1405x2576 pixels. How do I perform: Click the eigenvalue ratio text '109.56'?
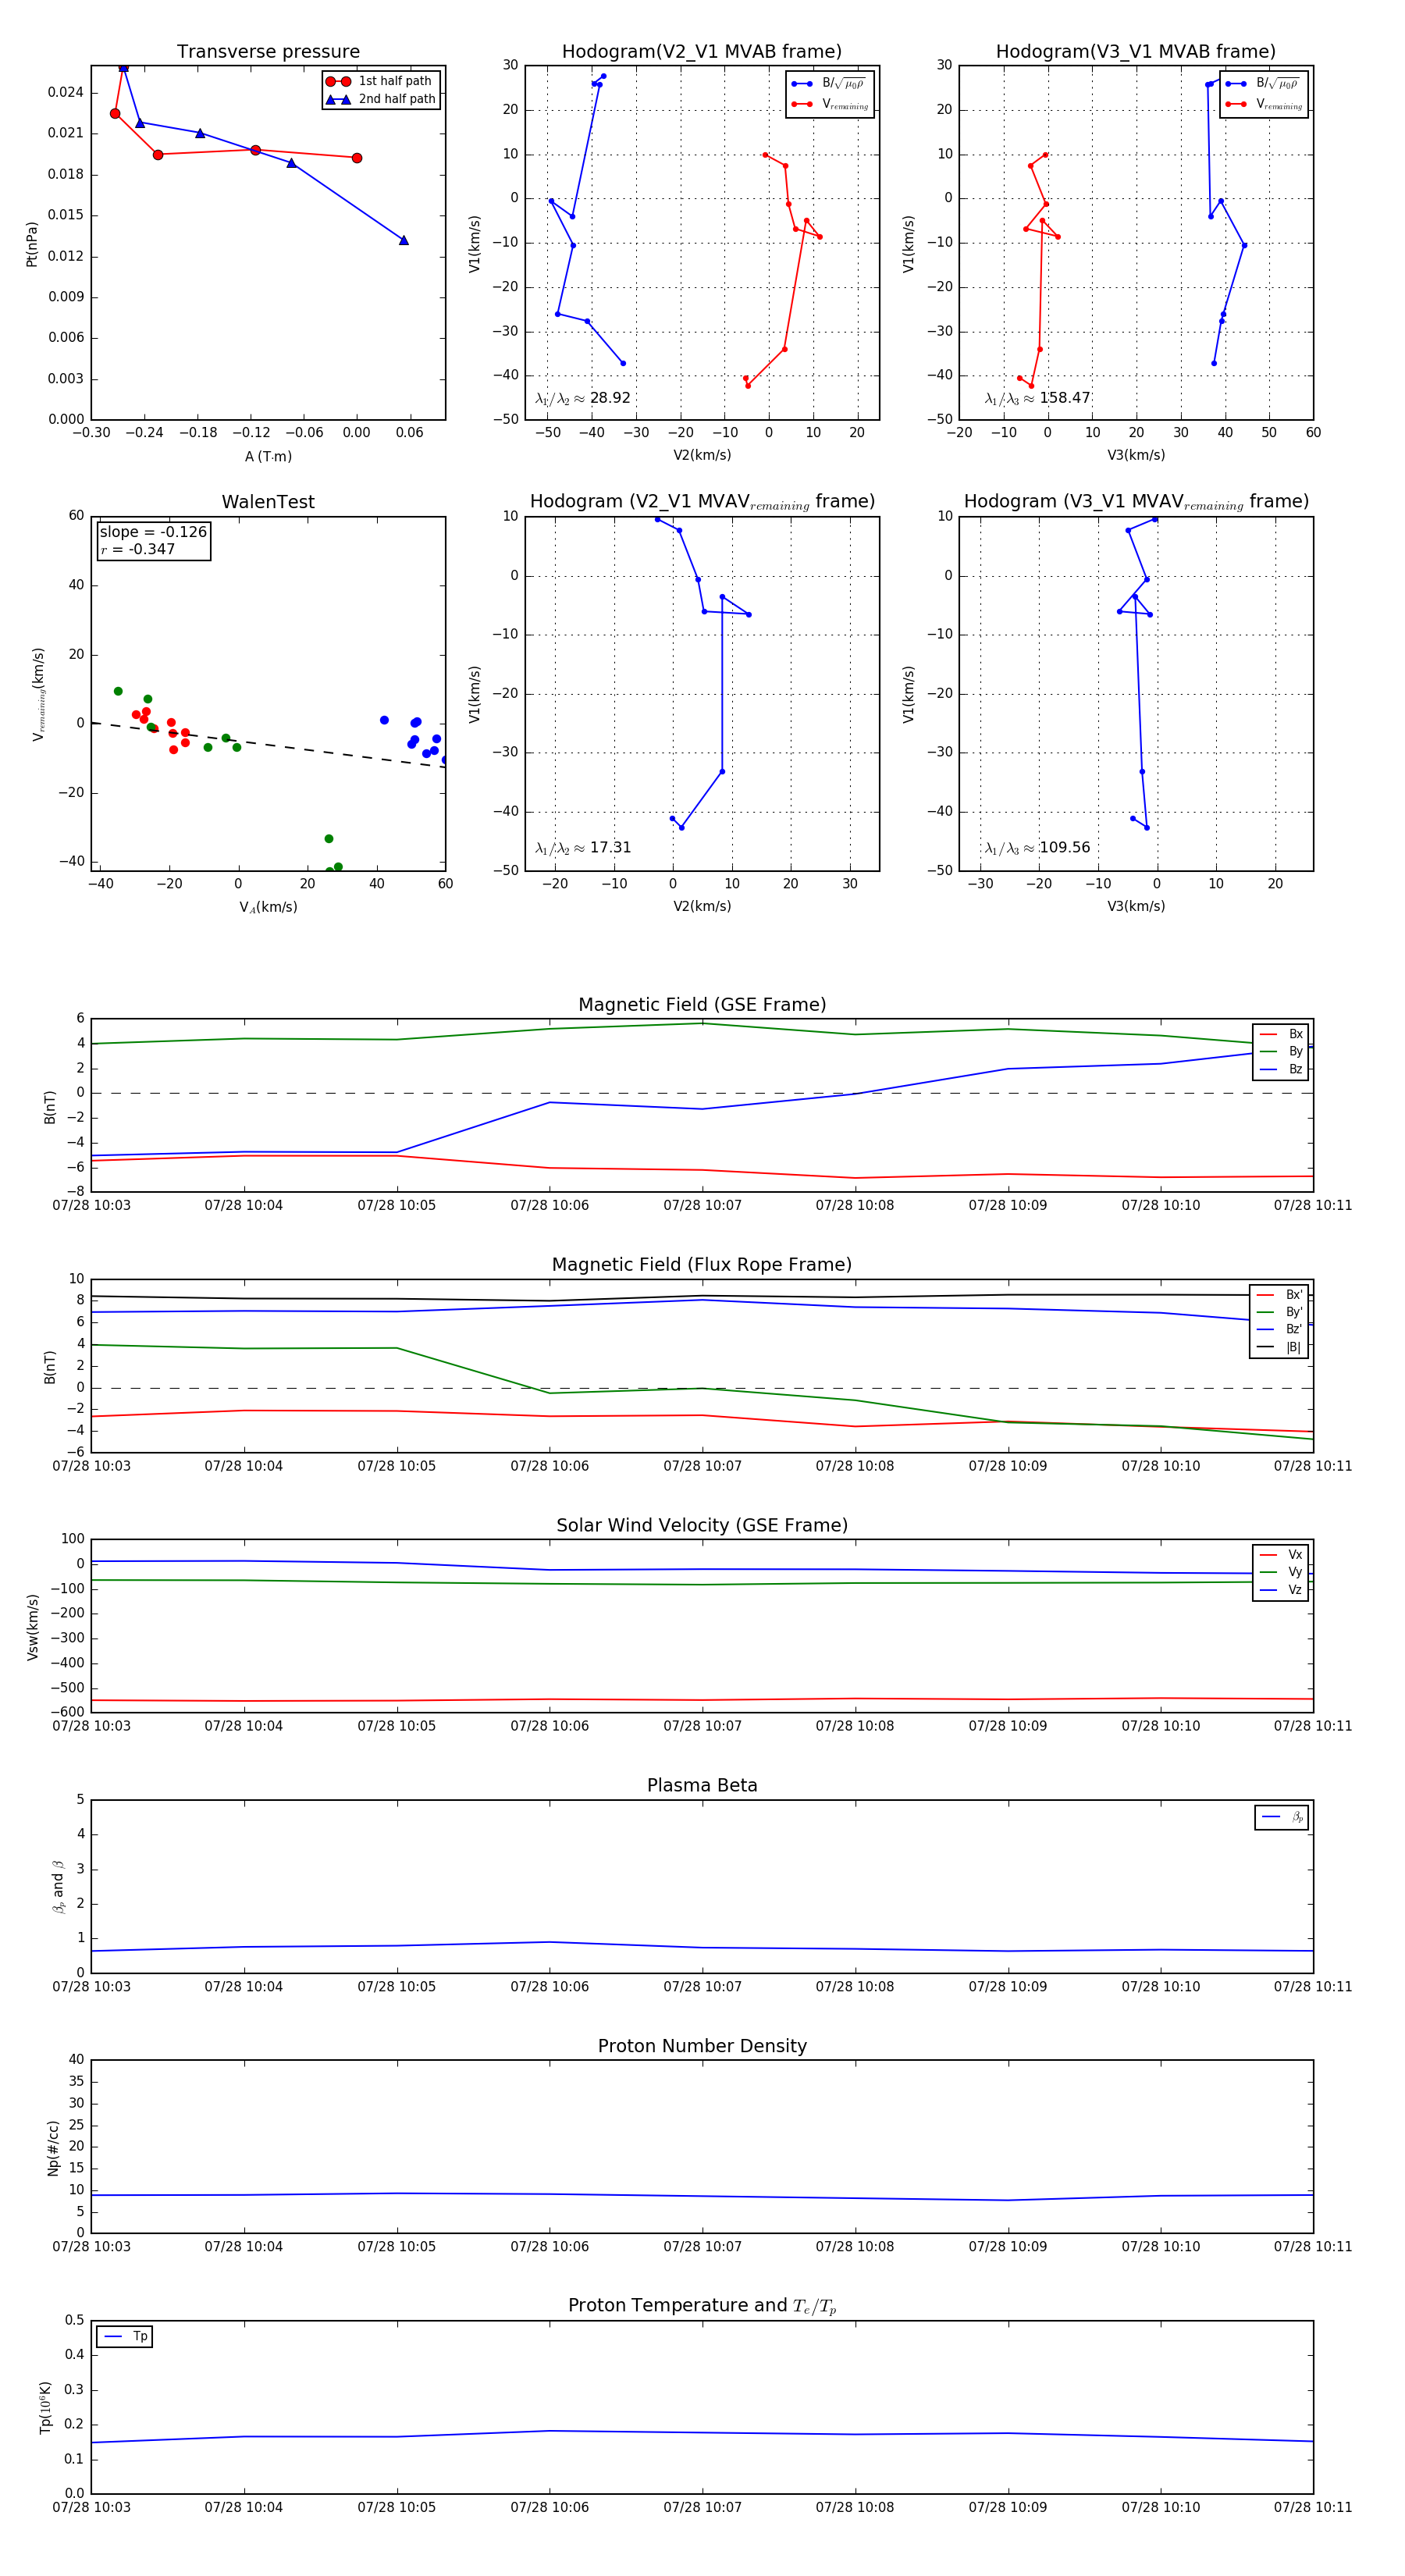pyautogui.click(x=1065, y=848)
